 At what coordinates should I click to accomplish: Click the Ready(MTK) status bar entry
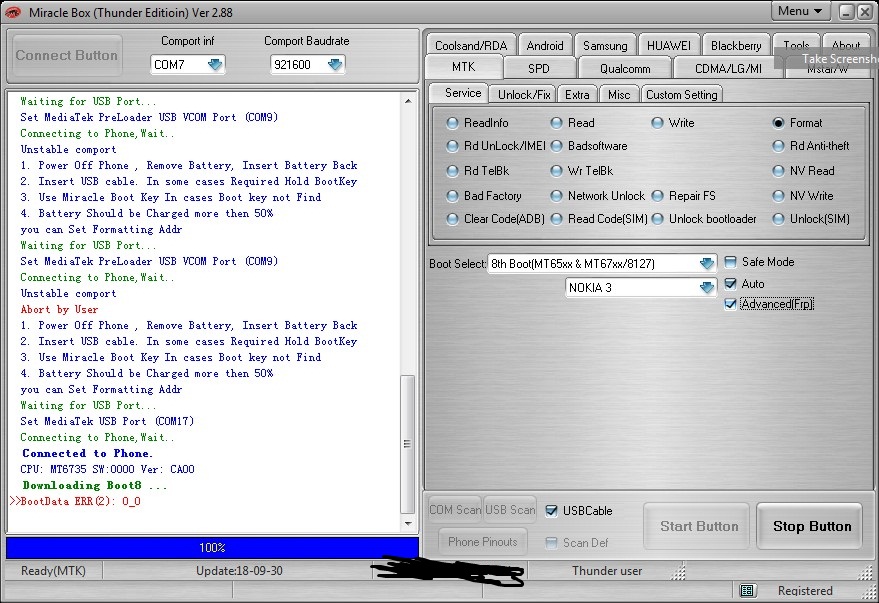coord(53,570)
